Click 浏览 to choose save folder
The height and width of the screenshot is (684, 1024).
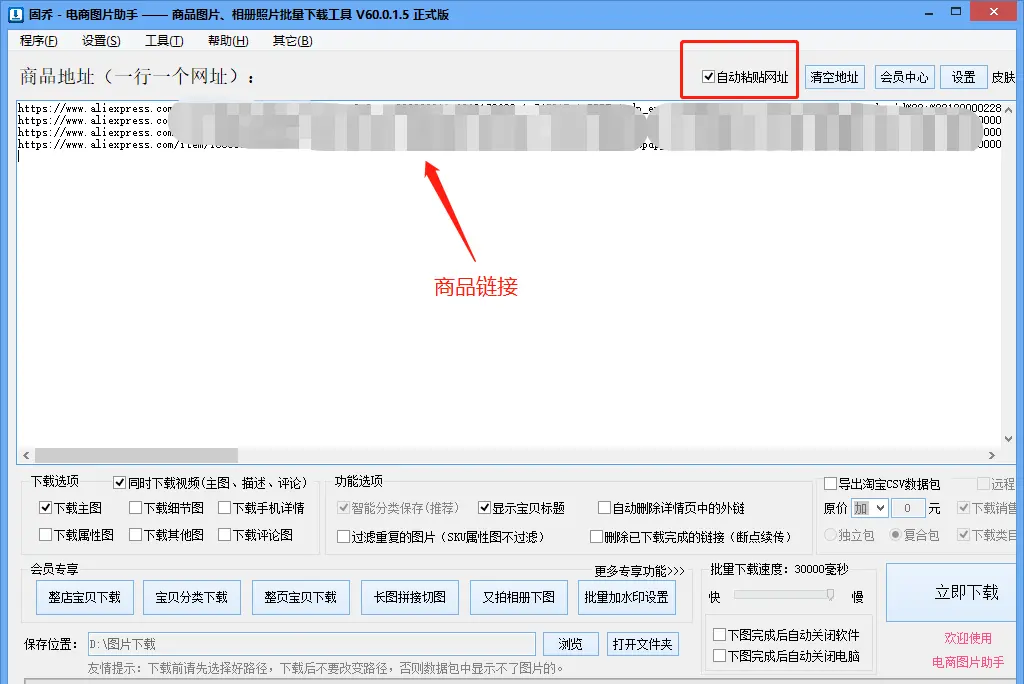point(570,644)
